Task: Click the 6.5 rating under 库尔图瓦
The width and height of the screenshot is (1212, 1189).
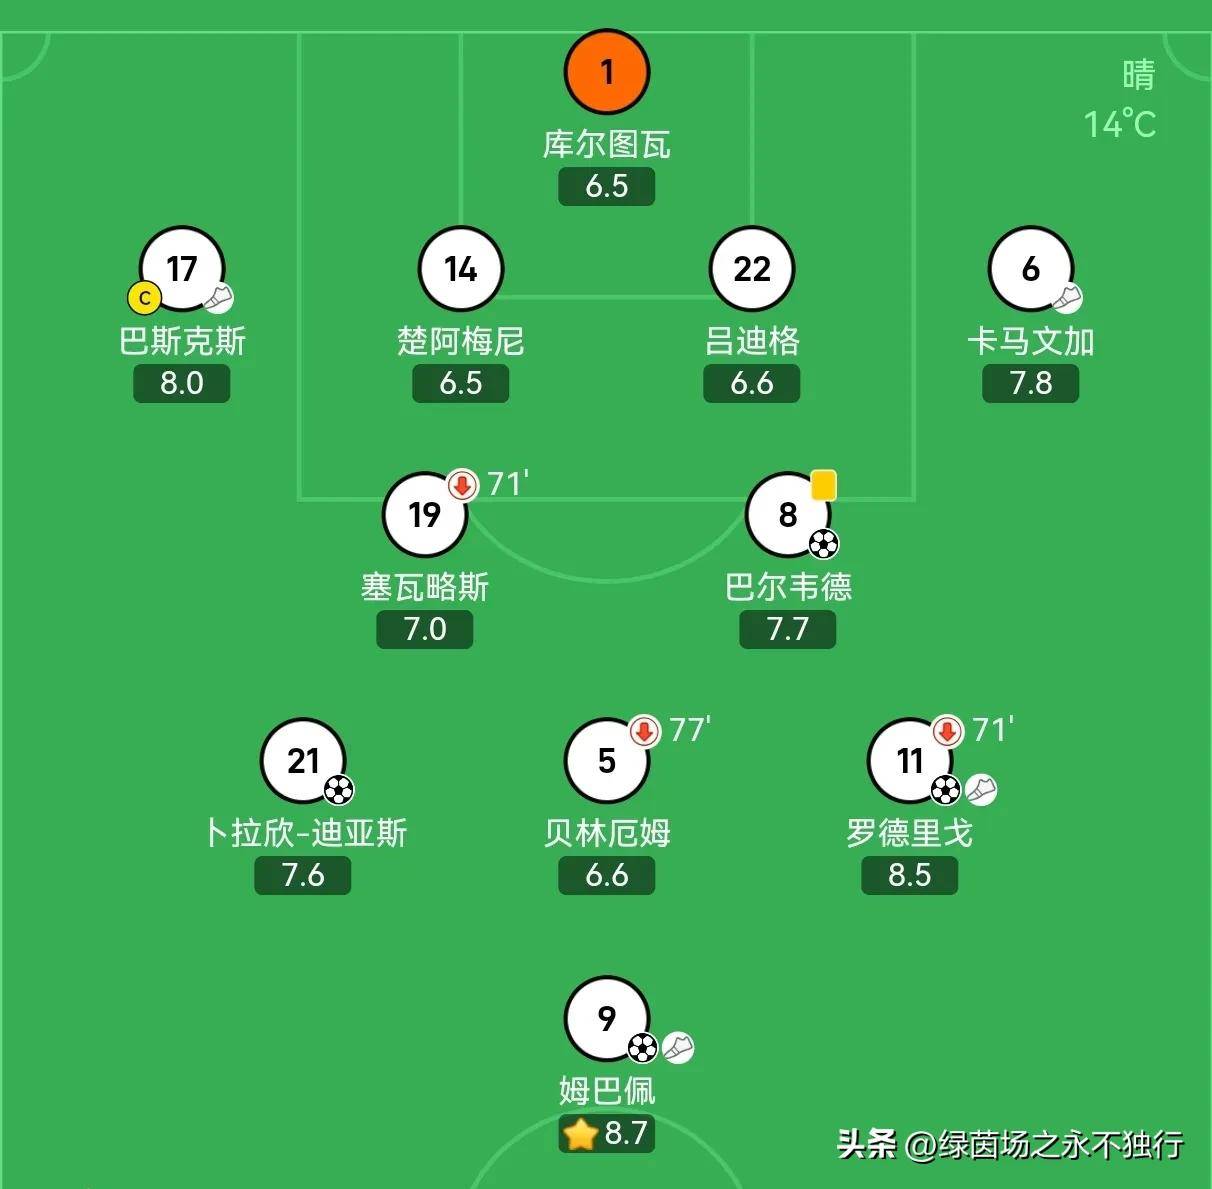Action: point(606,186)
